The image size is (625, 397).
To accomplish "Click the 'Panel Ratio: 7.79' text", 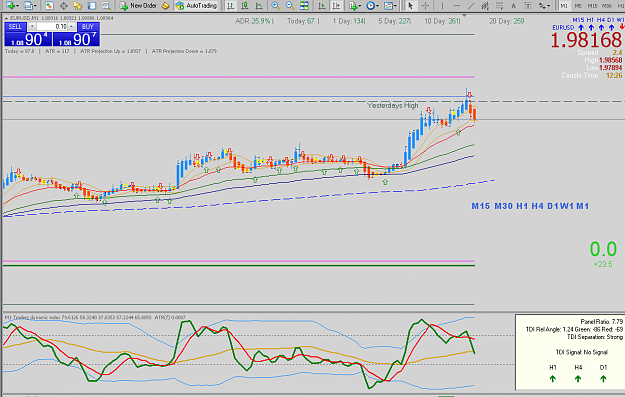I will (601, 322).
